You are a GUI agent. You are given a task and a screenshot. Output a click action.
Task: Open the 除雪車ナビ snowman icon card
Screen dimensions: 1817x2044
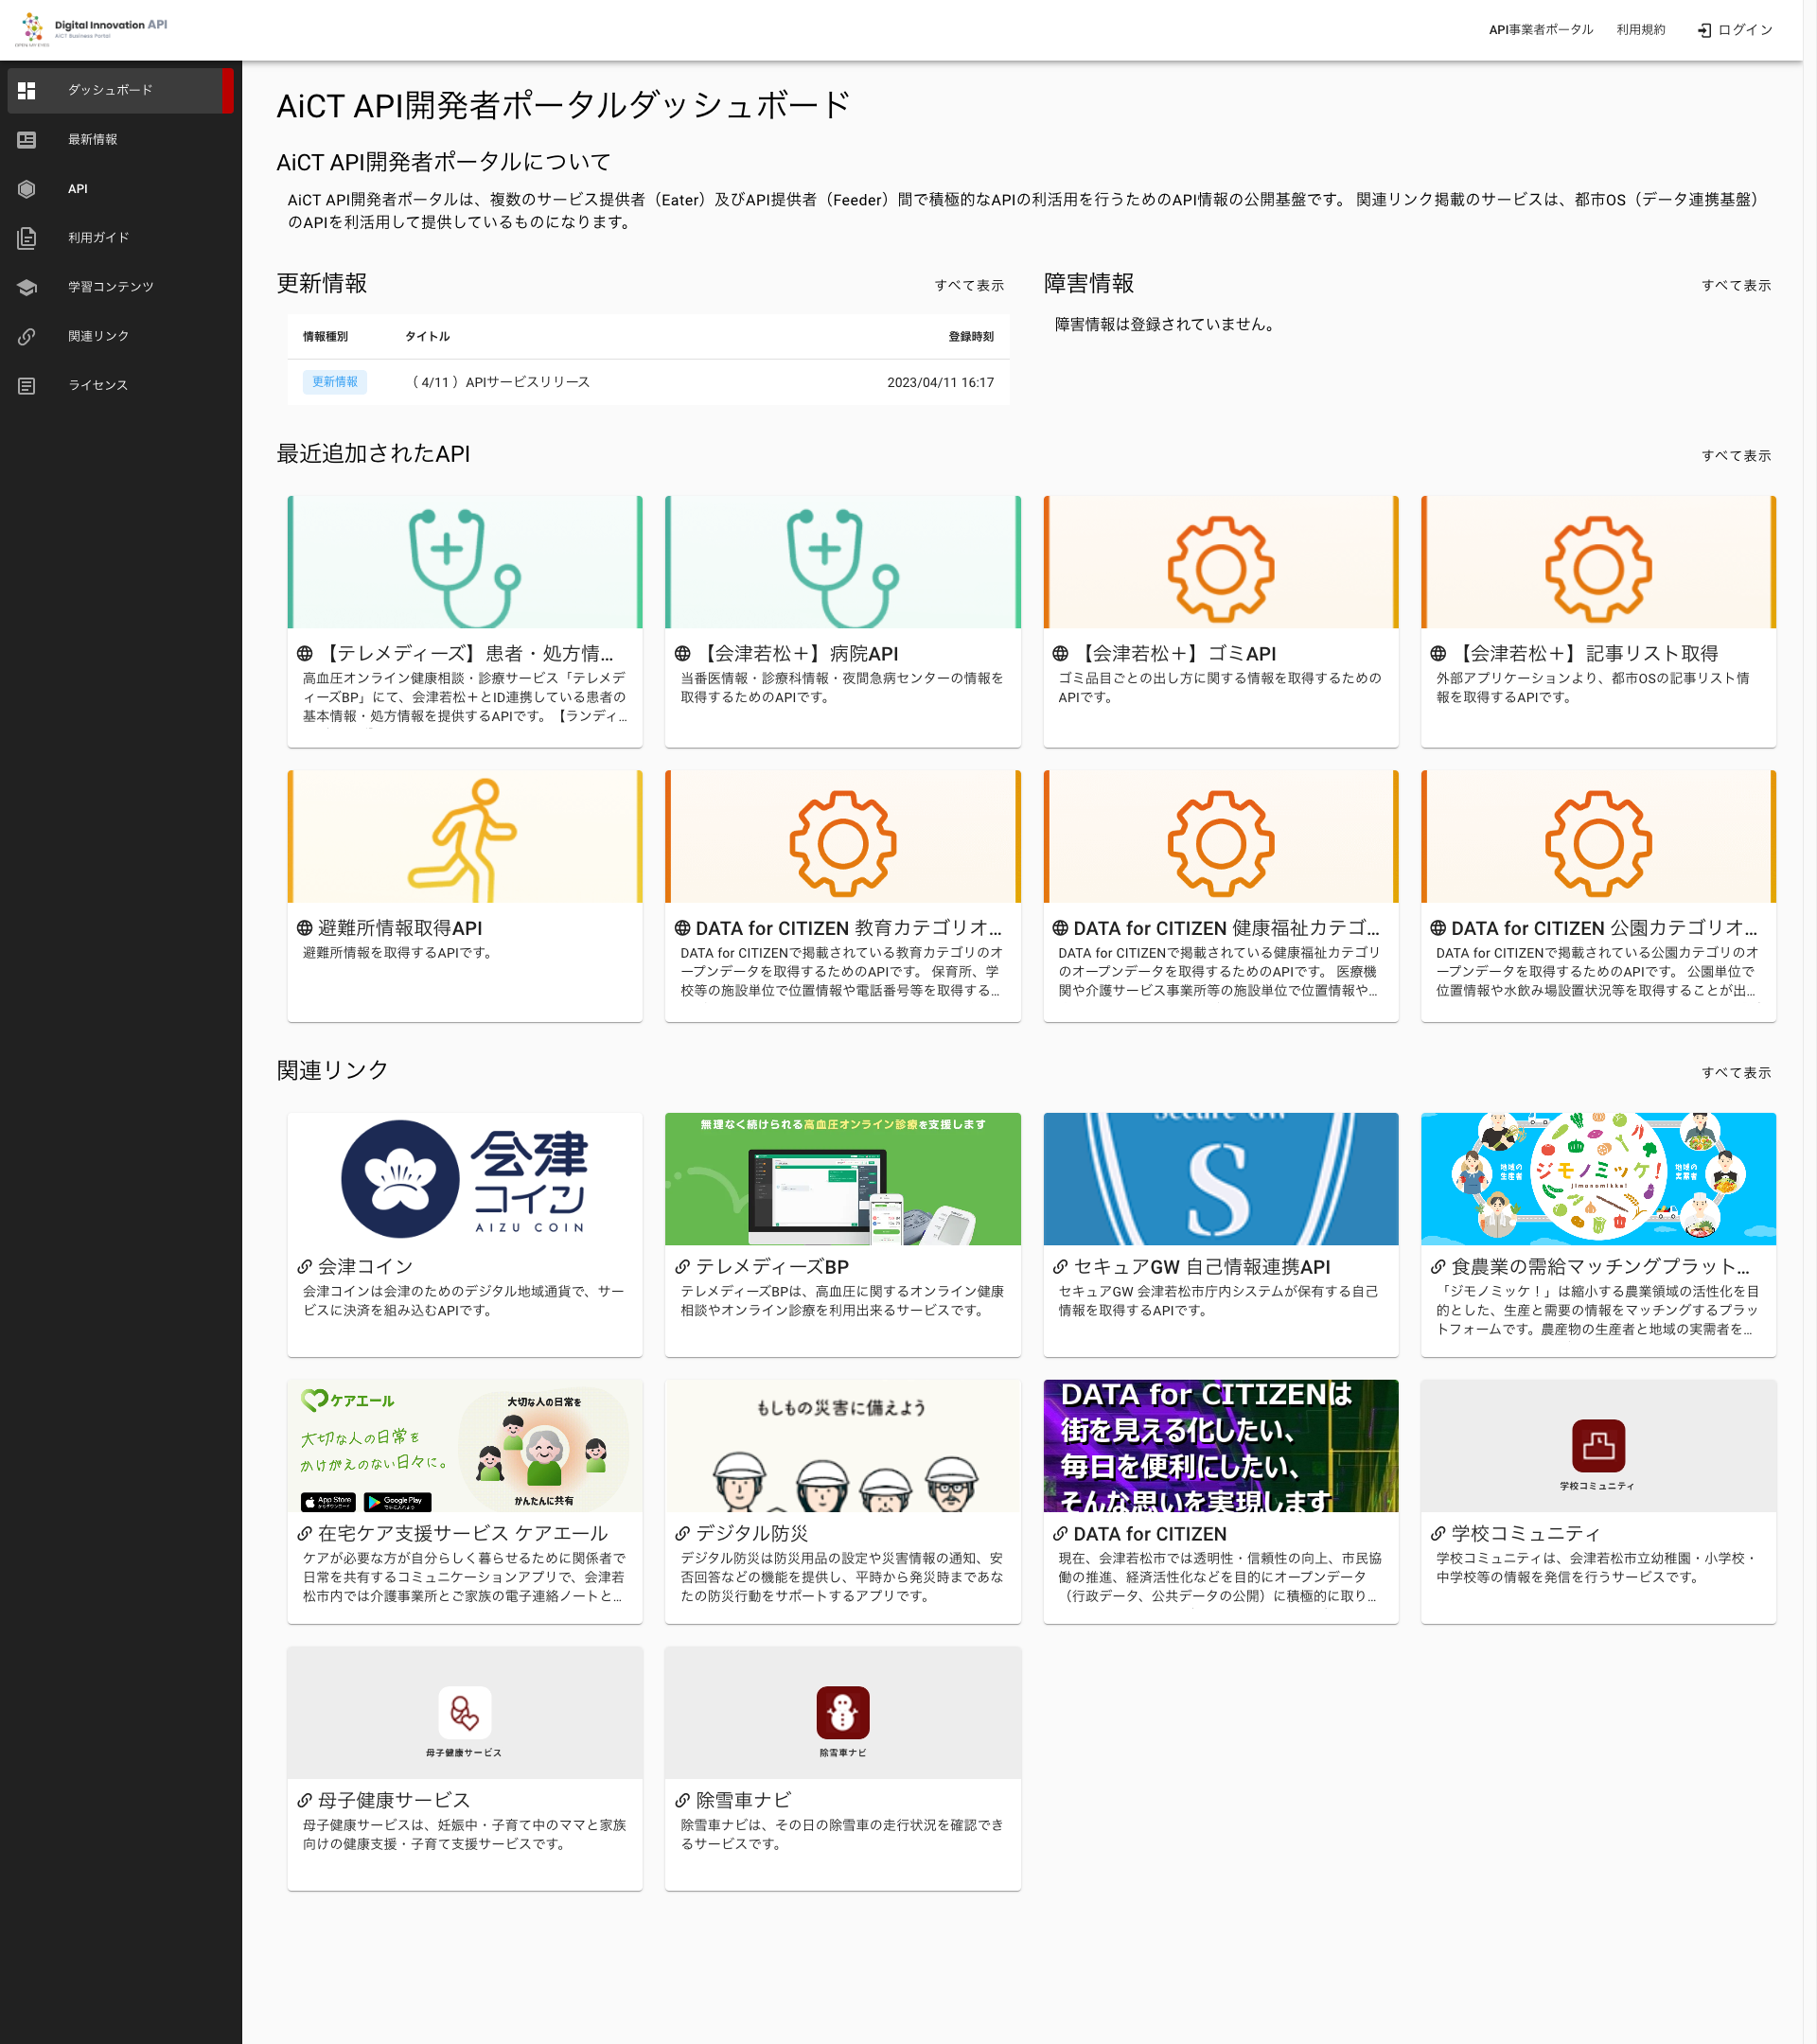pos(842,1712)
